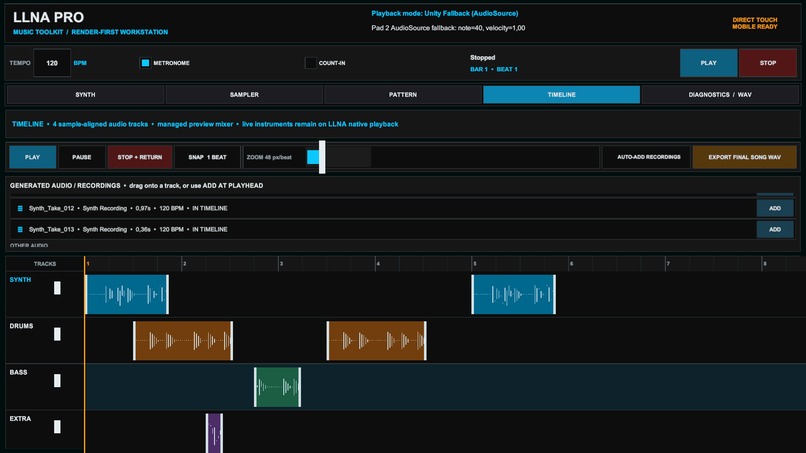The height and width of the screenshot is (453, 806).
Task: Click the Synth_Take_013 recording row text
Action: click(128, 229)
